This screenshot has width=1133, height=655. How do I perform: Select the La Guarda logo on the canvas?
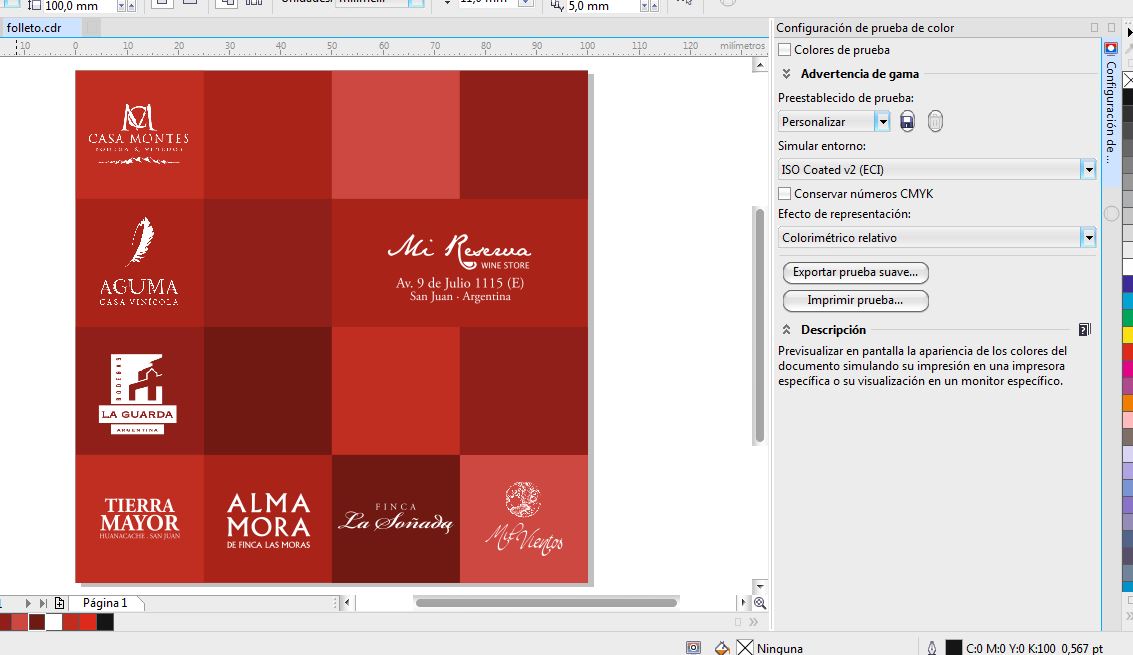[137, 394]
